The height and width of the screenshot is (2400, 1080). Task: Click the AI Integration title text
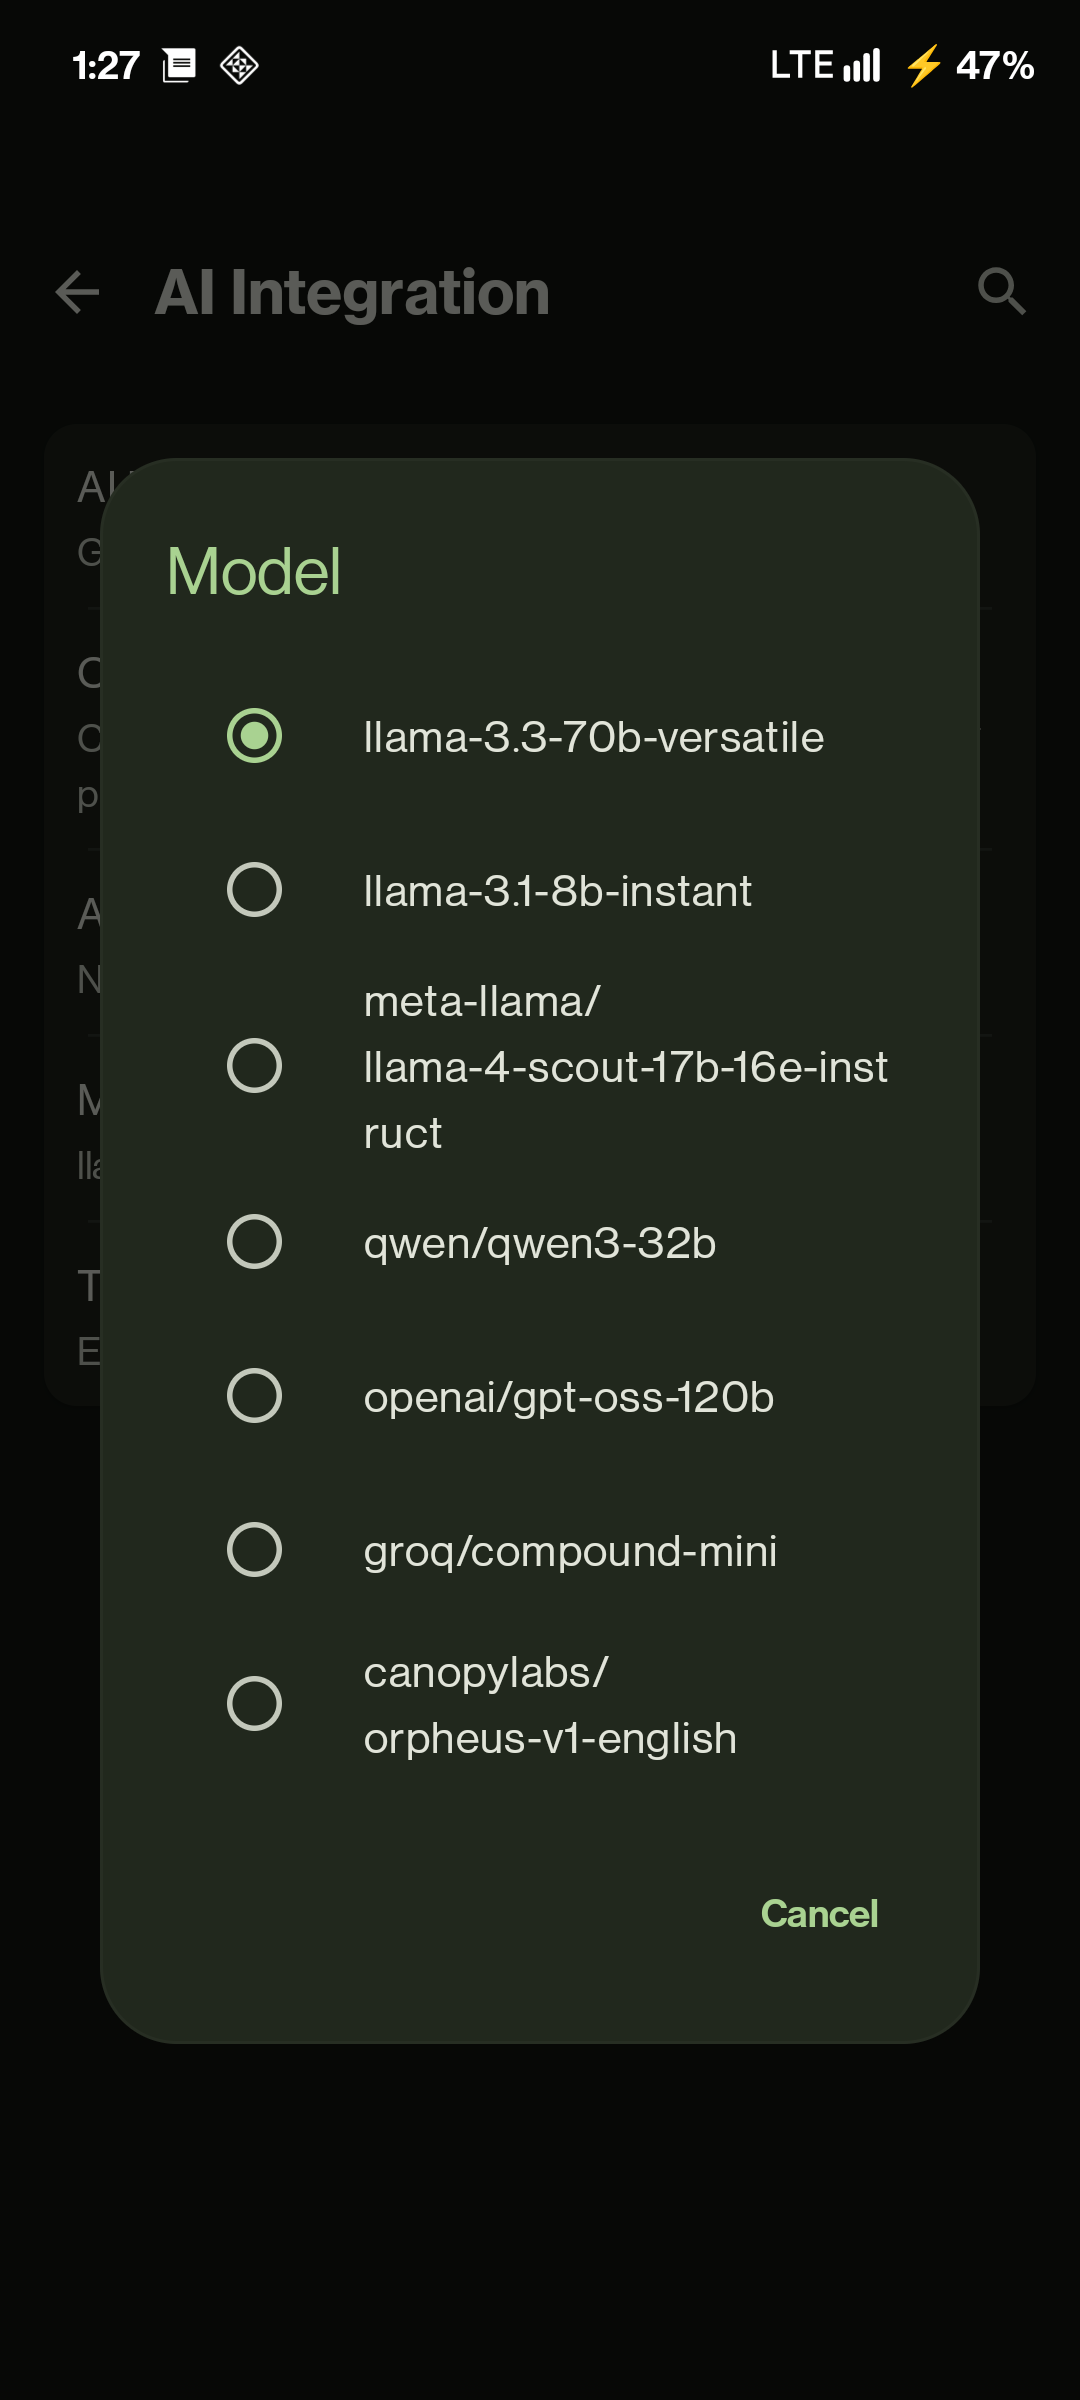pyautogui.click(x=353, y=293)
